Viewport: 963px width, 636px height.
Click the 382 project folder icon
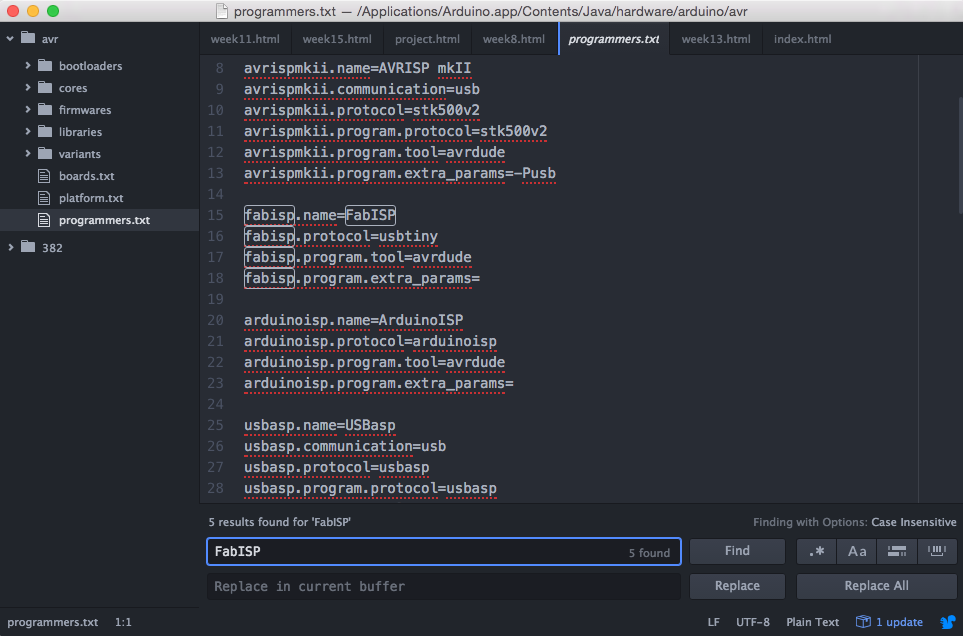pos(28,247)
